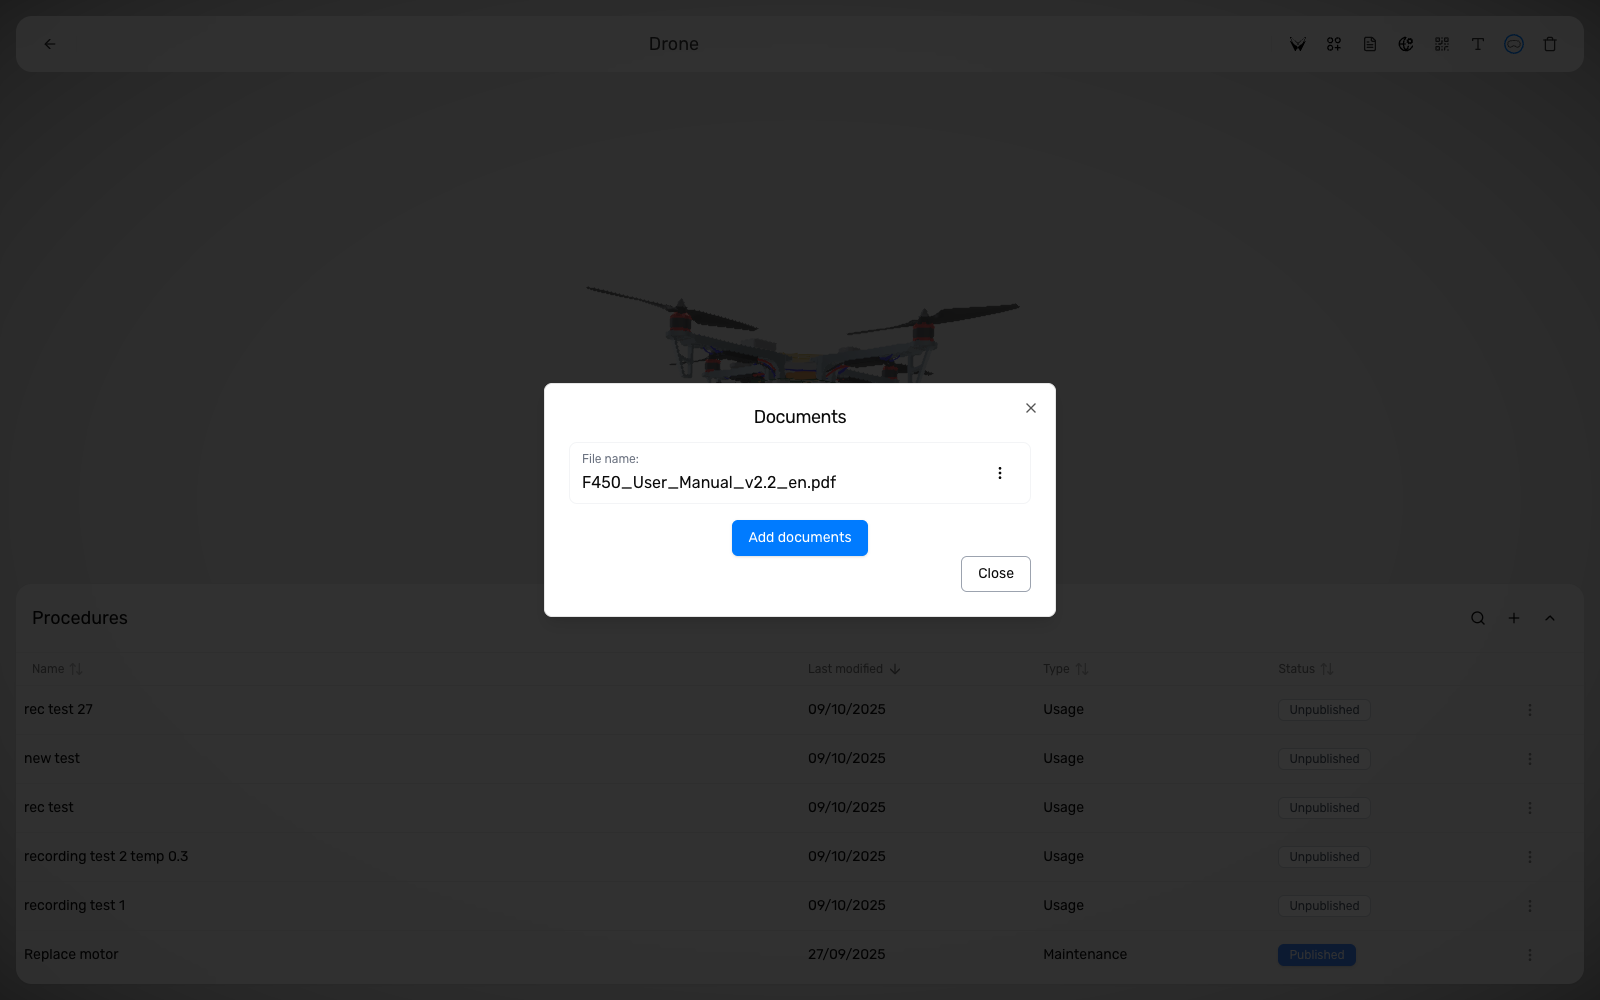Close the Documents dialog with the X icon
1600x1000 pixels.
click(x=1031, y=408)
